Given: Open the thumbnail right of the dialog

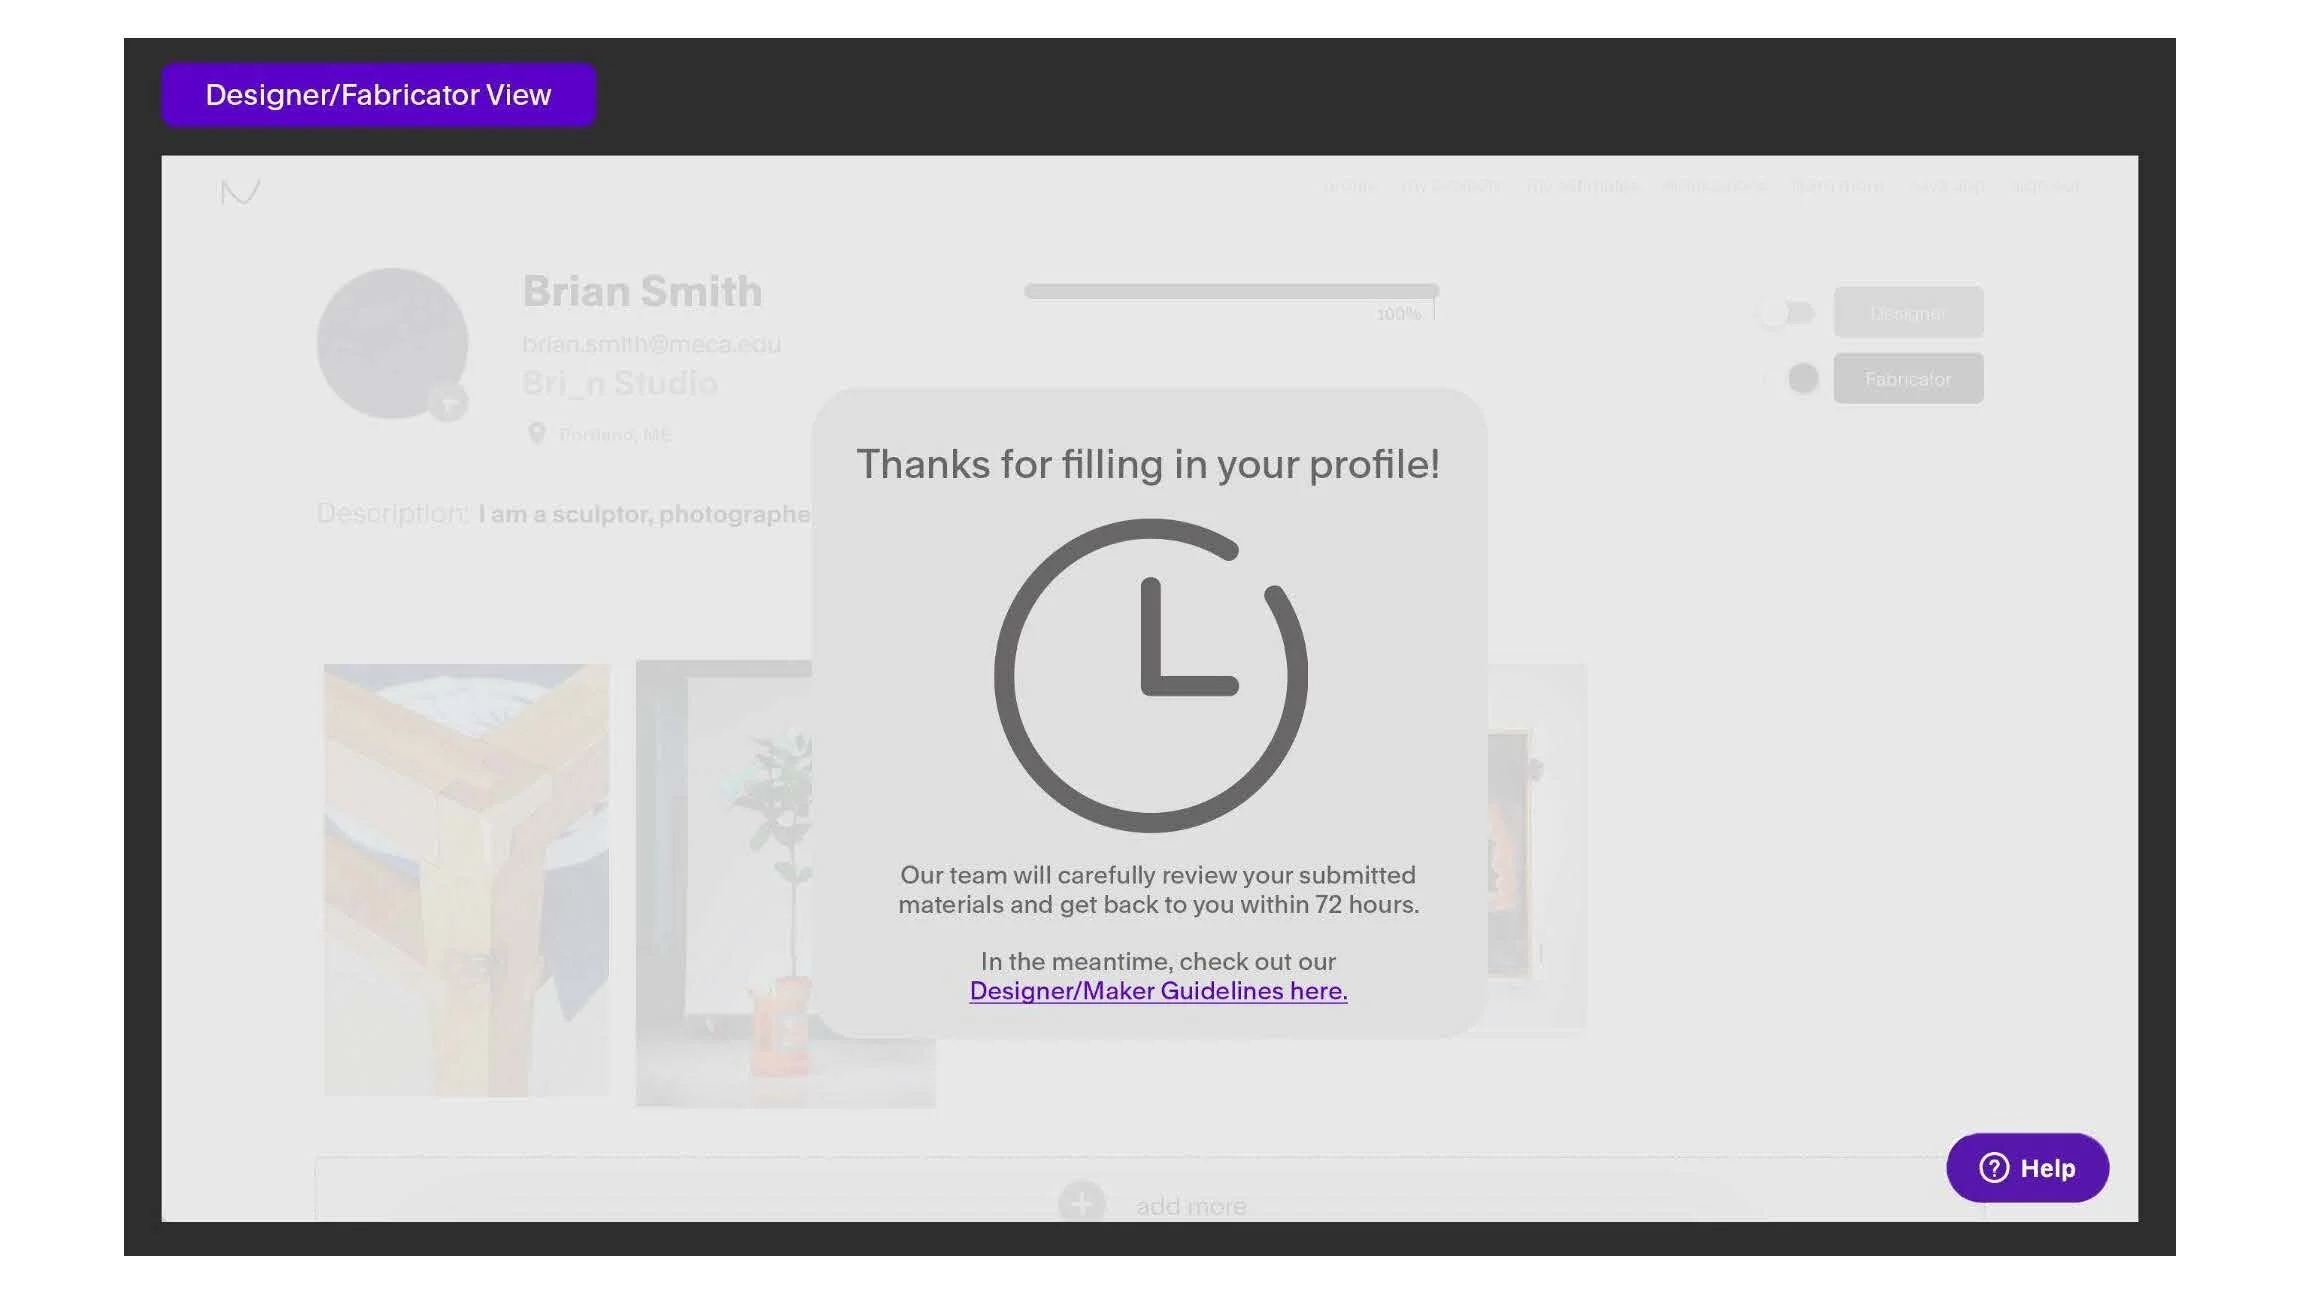Looking at the screenshot, I should point(1536,846).
